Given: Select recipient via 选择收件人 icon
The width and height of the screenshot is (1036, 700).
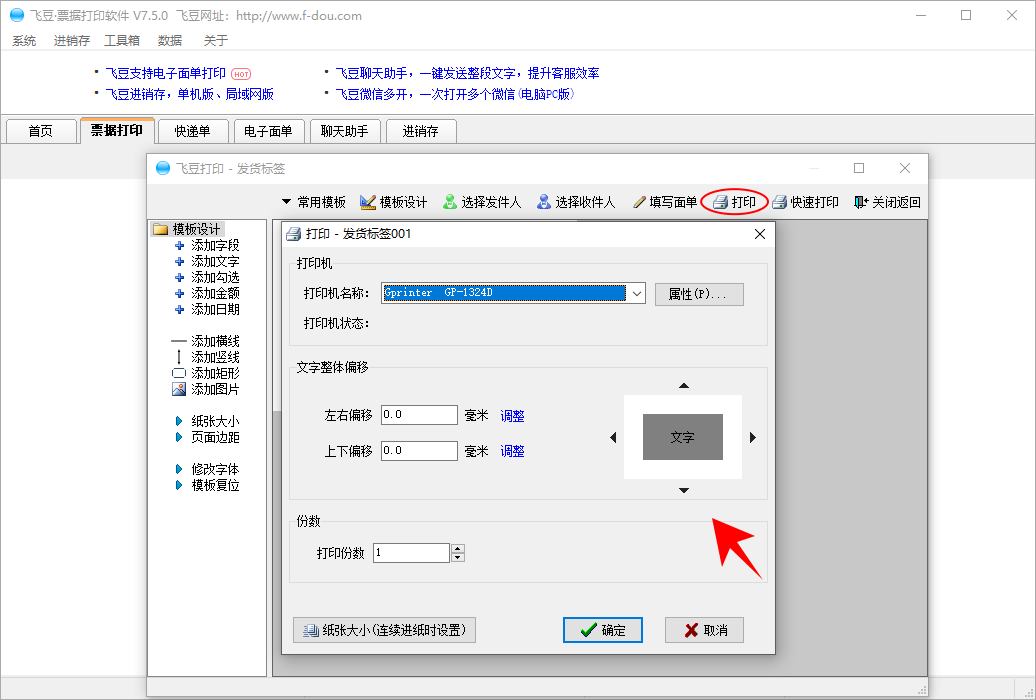Looking at the screenshot, I should click(x=544, y=202).
